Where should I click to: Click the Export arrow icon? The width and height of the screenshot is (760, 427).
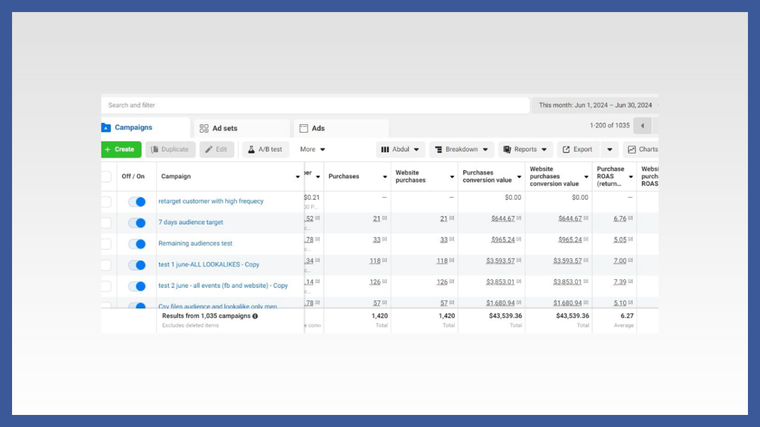click(x=566, y=150)
